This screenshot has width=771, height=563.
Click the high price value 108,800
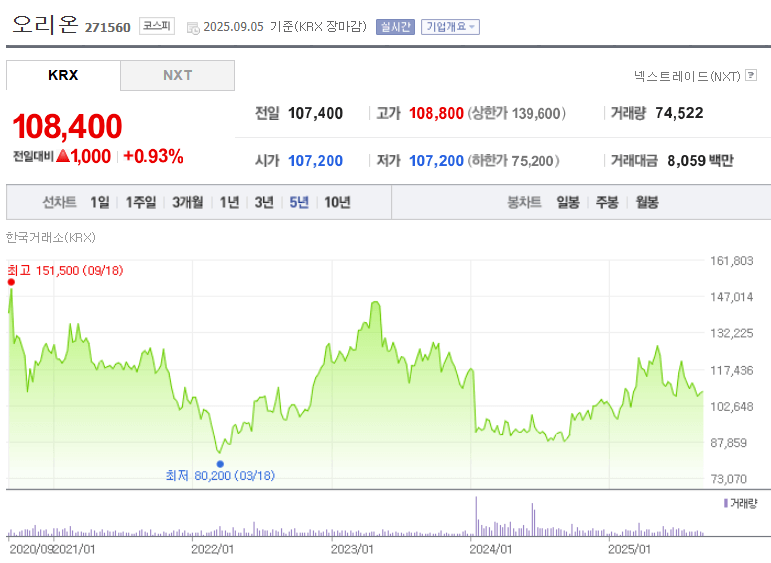pyautogui.click(x=436, y=113)
